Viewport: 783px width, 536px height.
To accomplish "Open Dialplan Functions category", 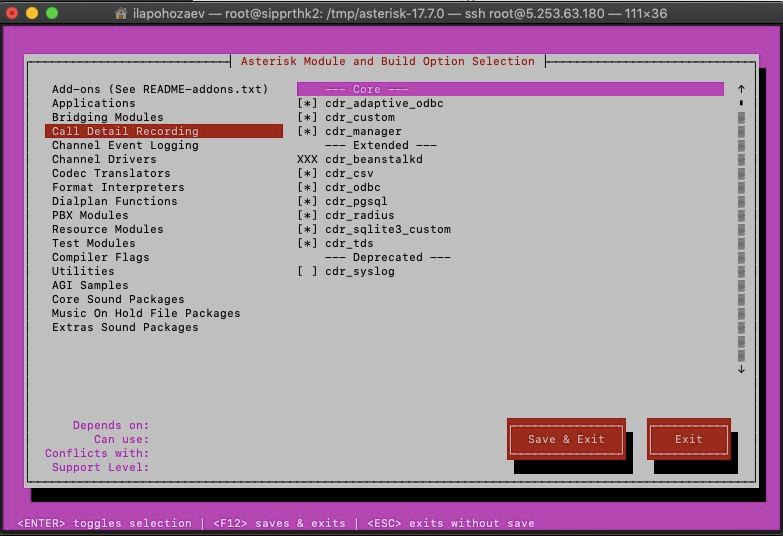I will tap(114, 201).
